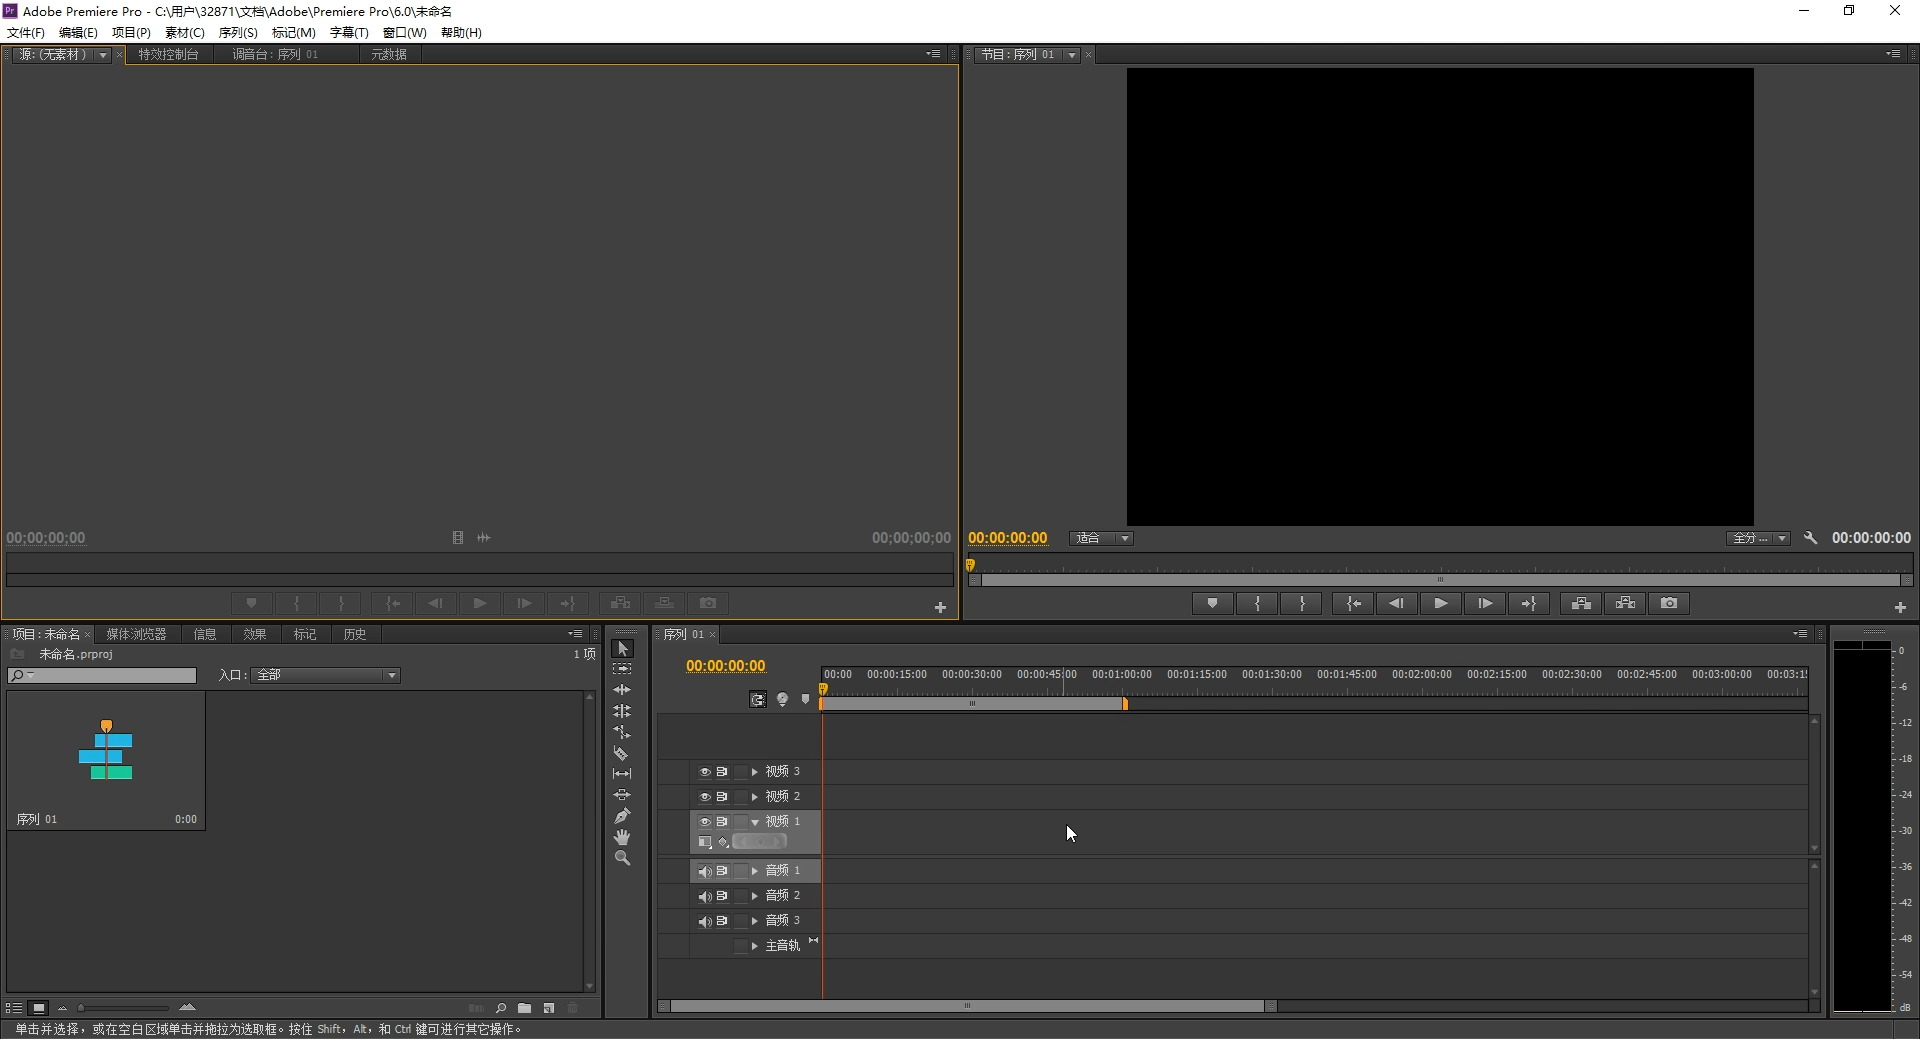Image resolution: width=1920 pixels, height=1039 pixels.
Task: Click the timeline horizontal zoom scrollbar
Action: click(967, 1006)
